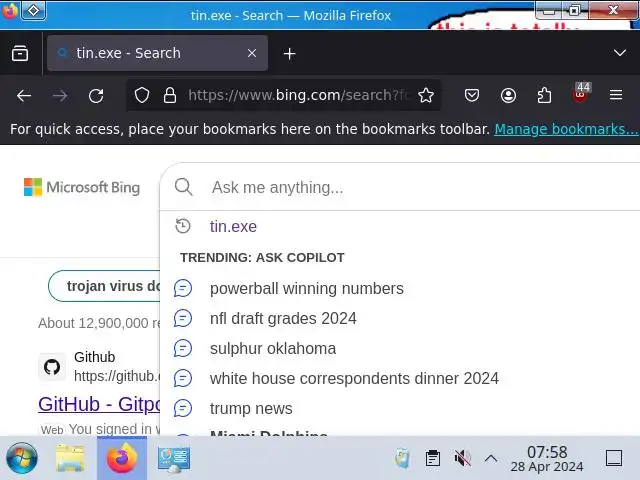This screenshot has width=640, height=480.
Task: Open clipboard tray icon
Action: pyautogui.click(x=432, y=458)
